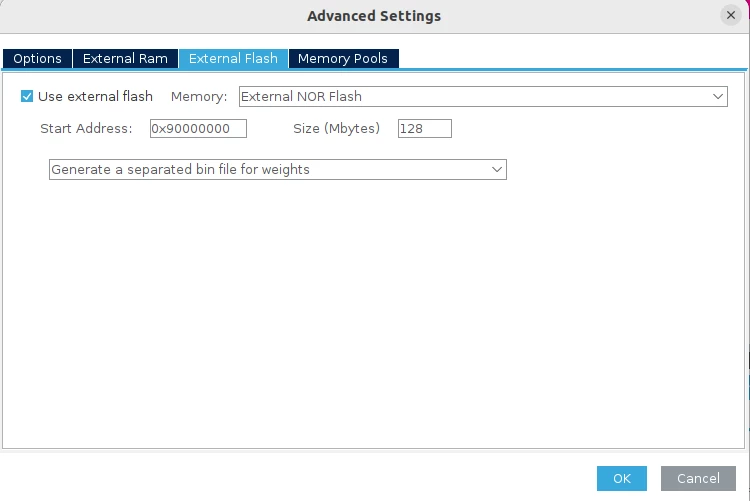750x501 pixels.
Task: Expand the Generate a separated bin file dropdown
Action: pos(278,169)
